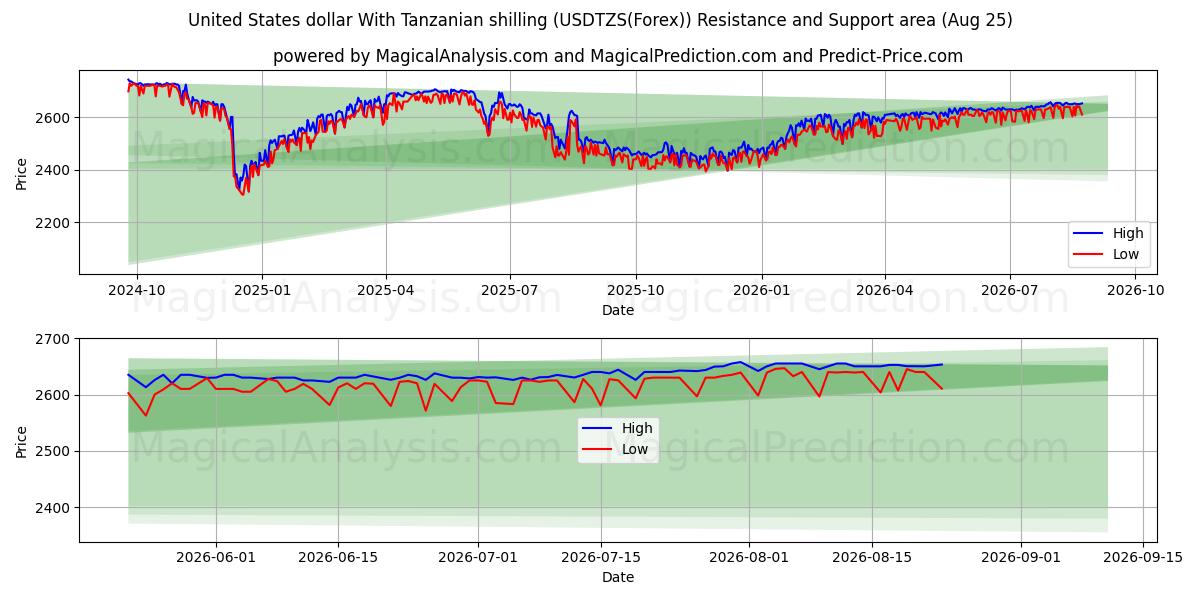Click the 2025-10 date tick label
Image resolution: width=1200 pixels, height=600 pixels.
click(x=636, y=290)
